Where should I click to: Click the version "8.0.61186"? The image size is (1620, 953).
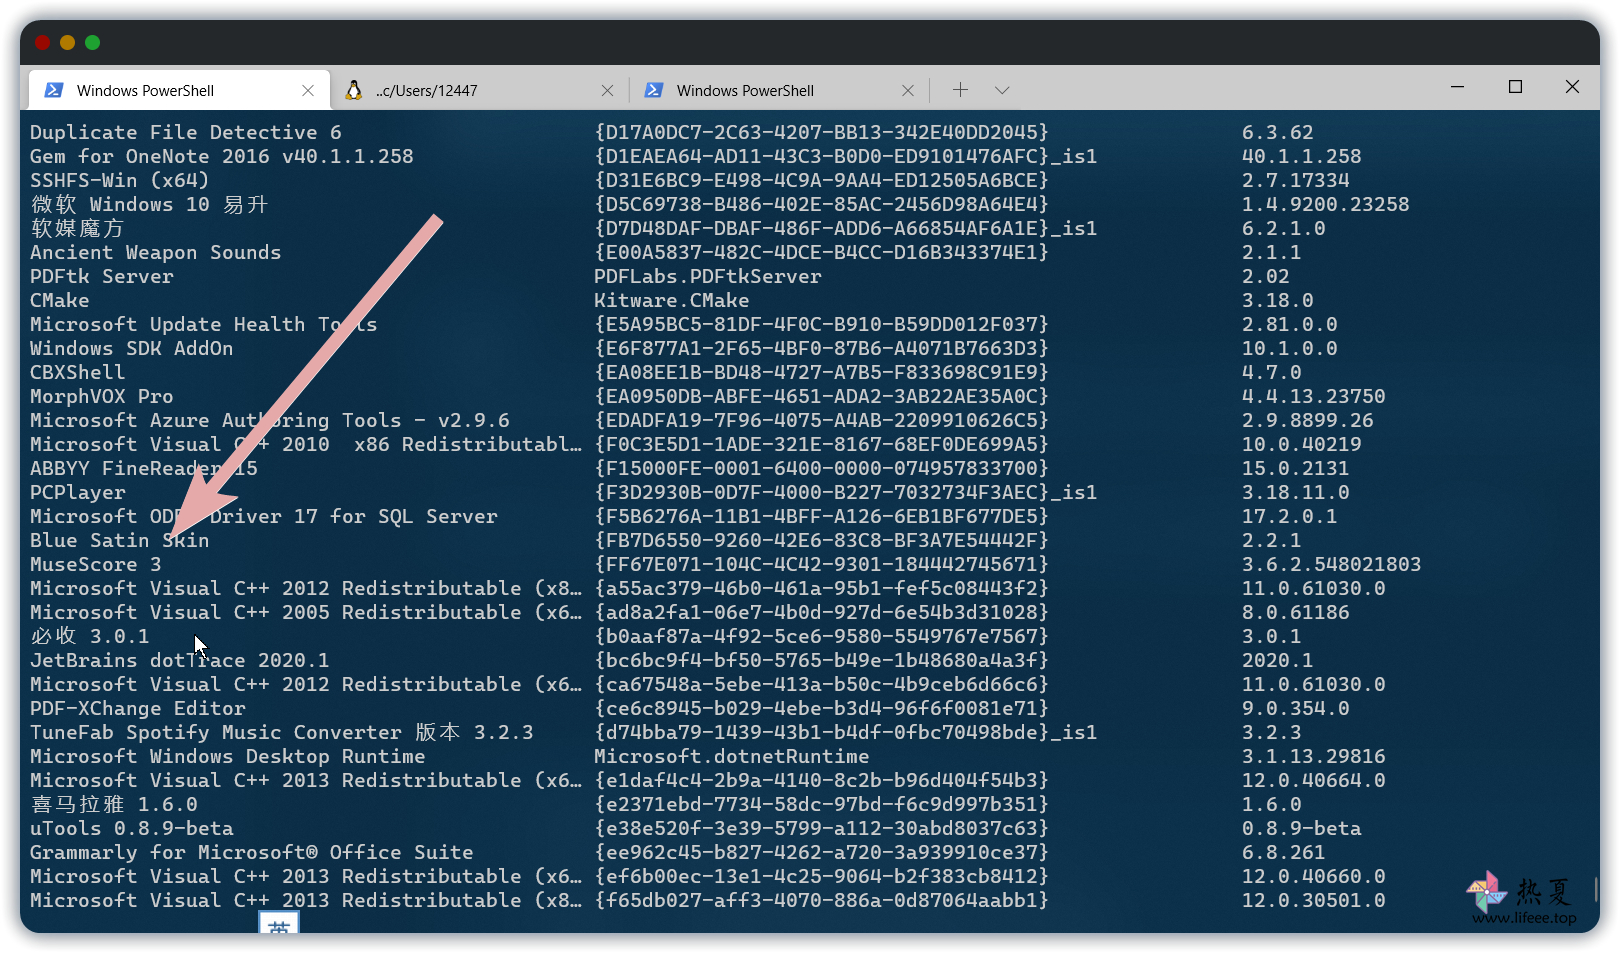[x=1296, y=612]
